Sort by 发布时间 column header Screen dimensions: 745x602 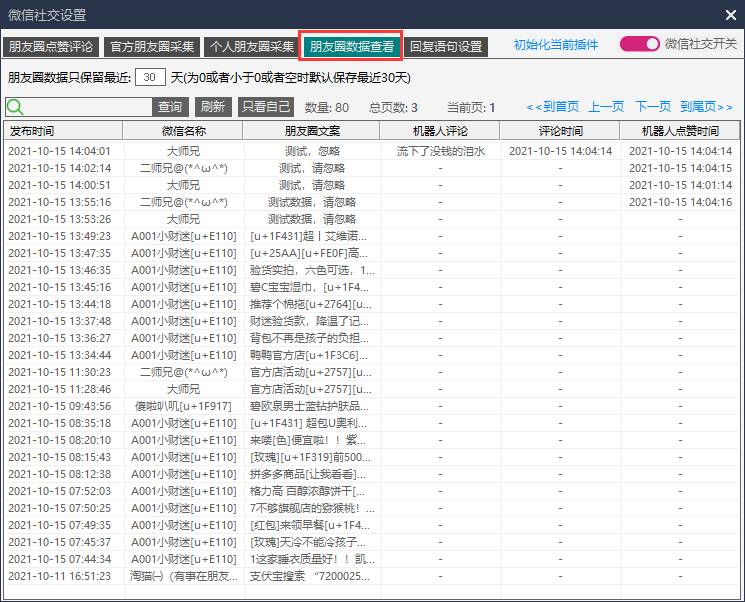(x=62, y=131)
